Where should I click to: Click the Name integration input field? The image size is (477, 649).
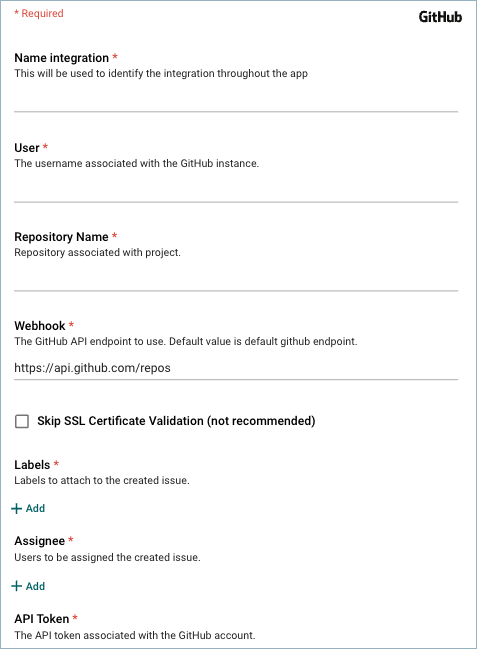[236, 99]
